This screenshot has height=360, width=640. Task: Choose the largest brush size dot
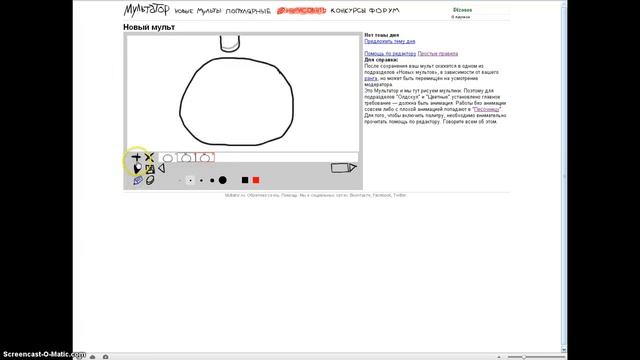222,180
